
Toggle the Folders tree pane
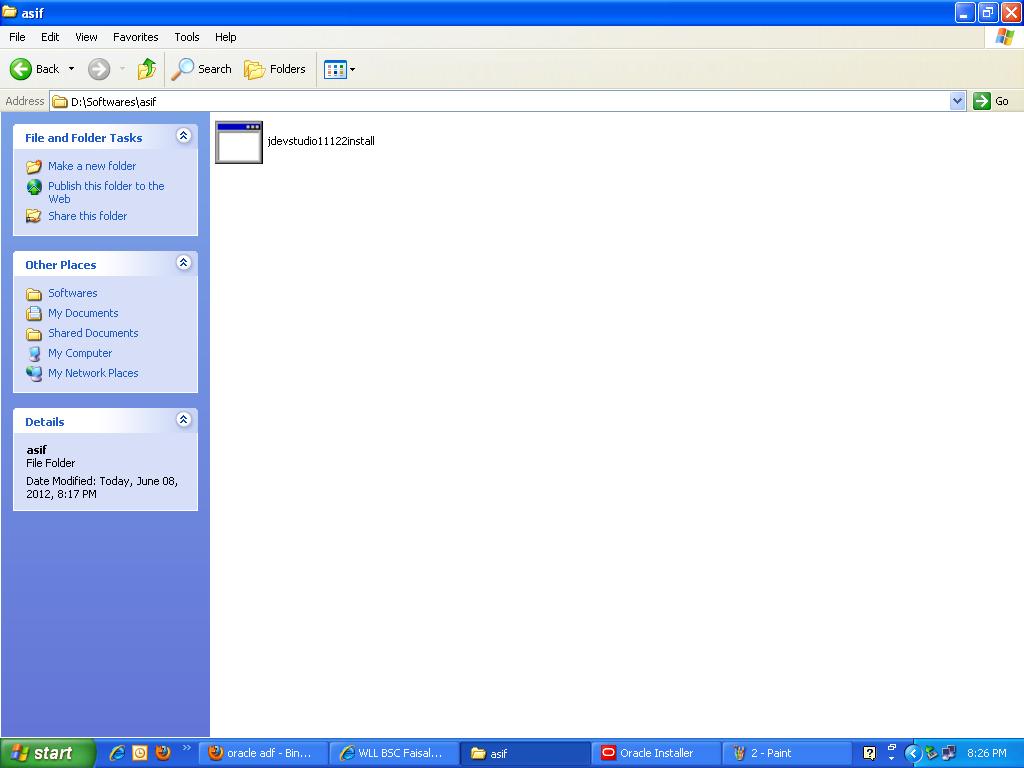(x=274, y=69)
